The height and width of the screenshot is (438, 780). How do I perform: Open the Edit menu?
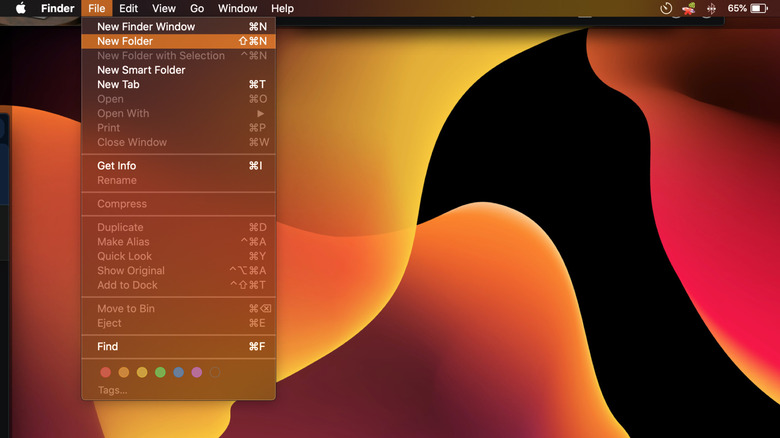pos(128,8)
